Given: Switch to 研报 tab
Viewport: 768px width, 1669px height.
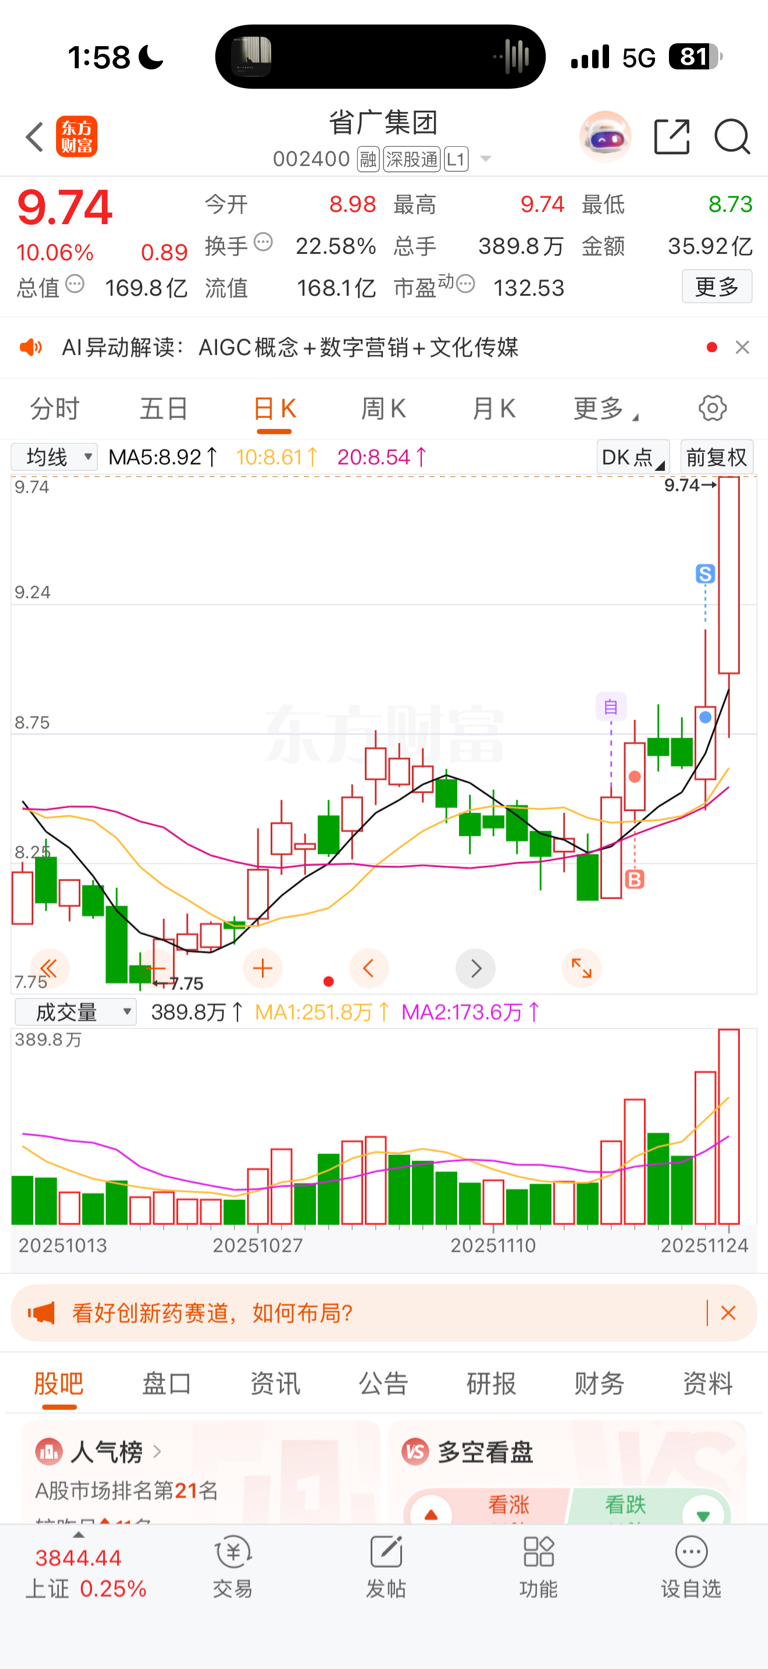Looking at the screenshot, I should [491, 1384].
